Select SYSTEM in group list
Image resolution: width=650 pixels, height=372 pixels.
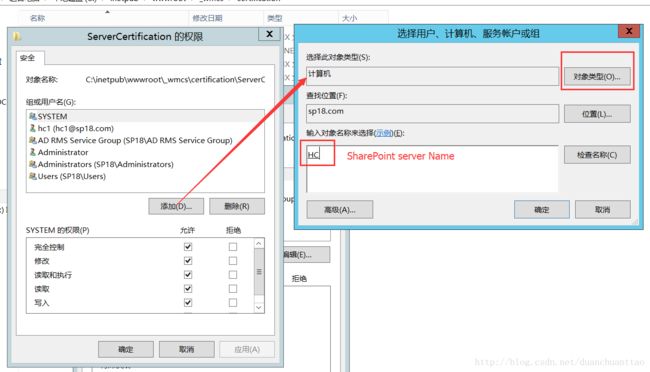pos(145,117)
